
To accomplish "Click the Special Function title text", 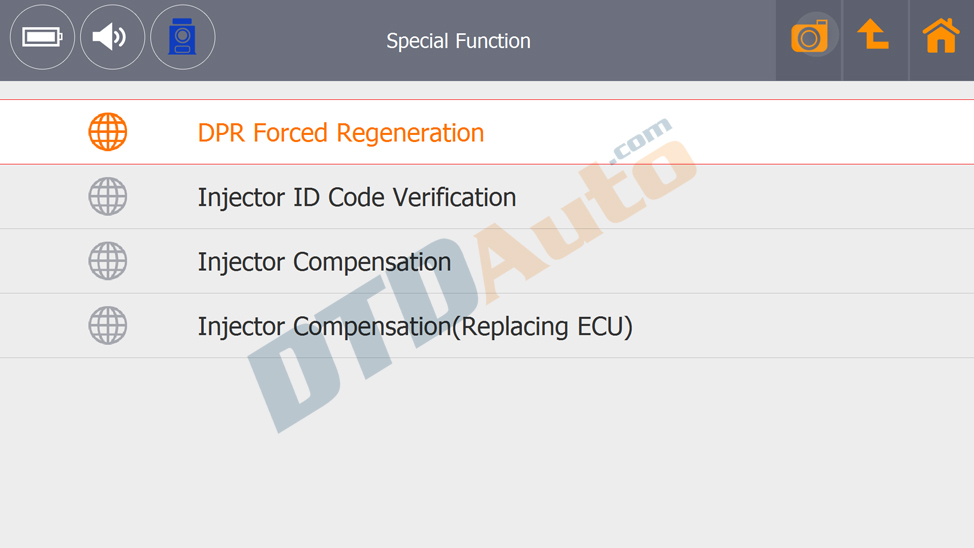I will pyautogui.click(x=458, y=41).
